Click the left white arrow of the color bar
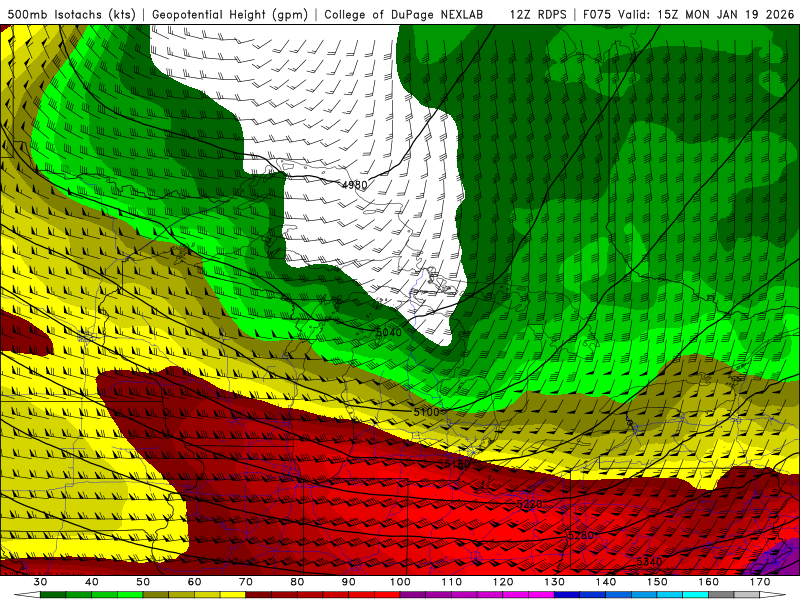Viewport: 800px width, 600px height. tap(27, 594)
